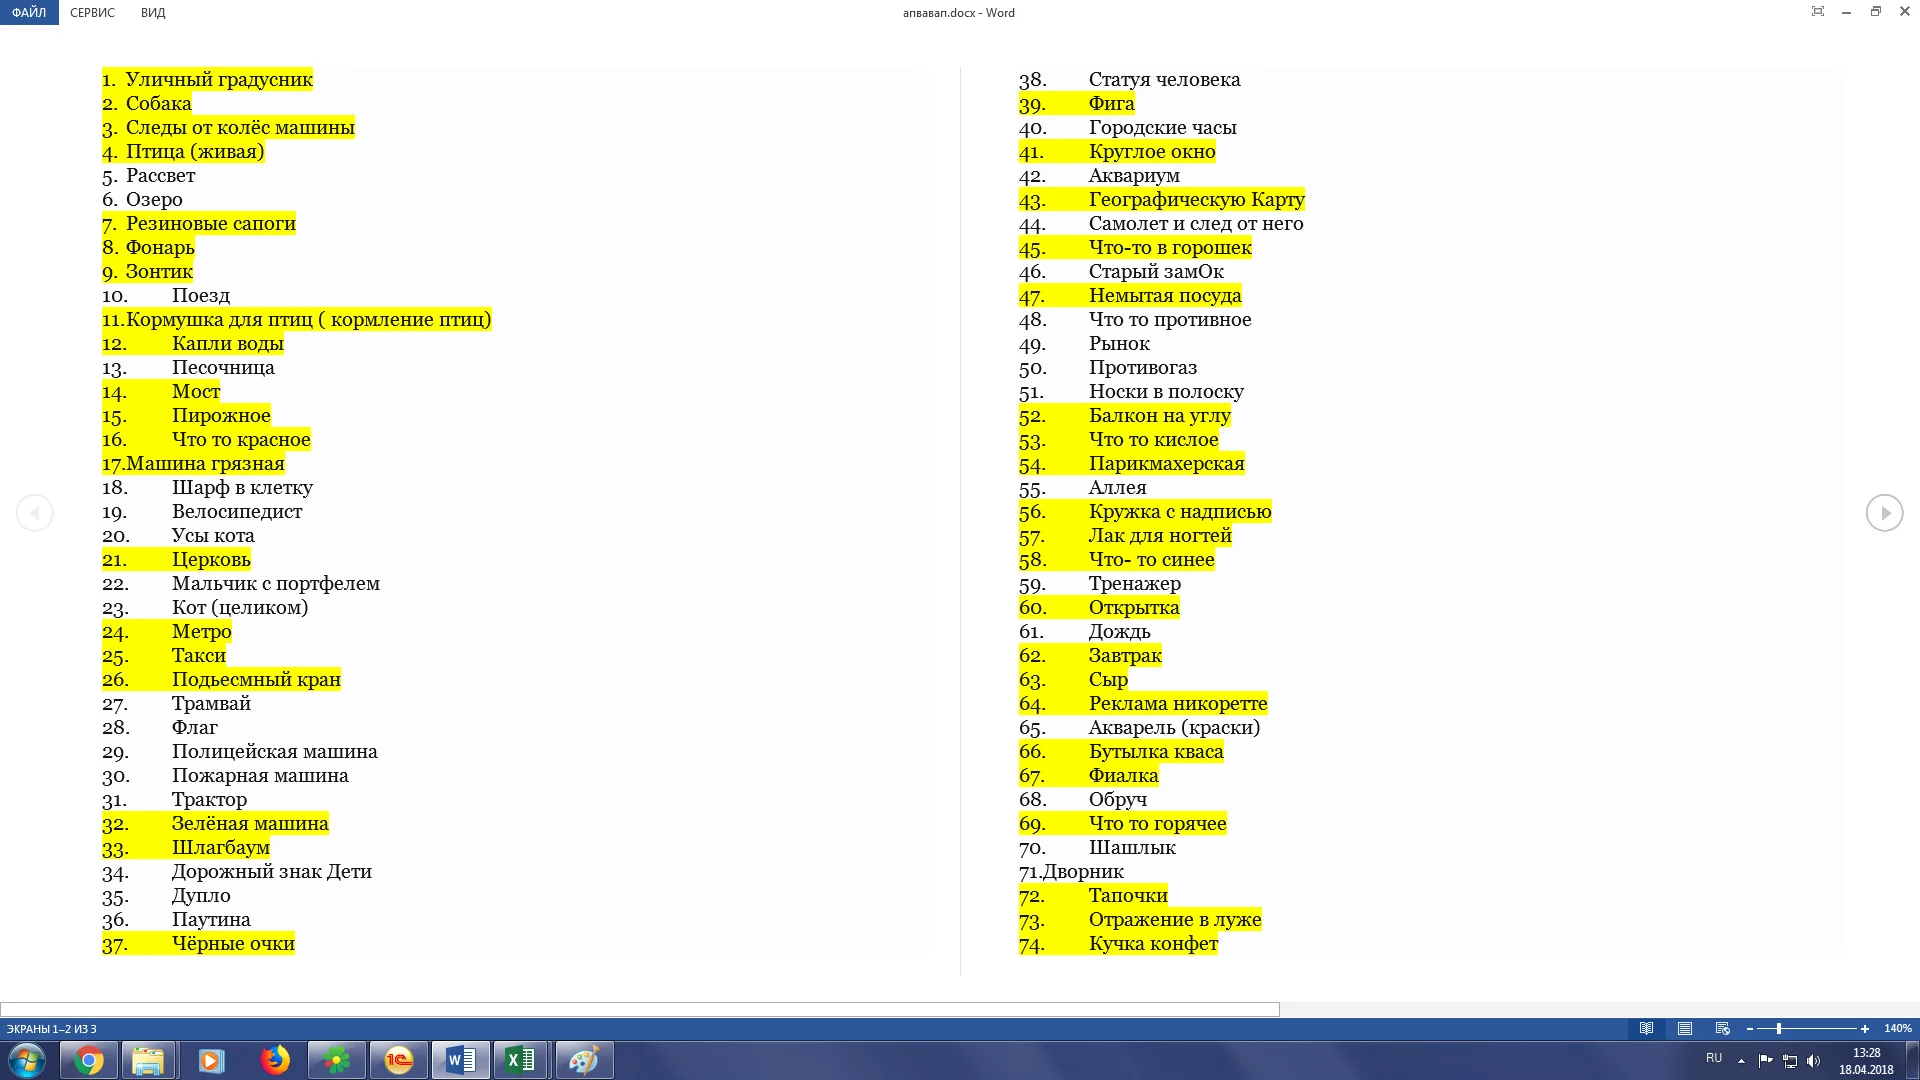Adjust the zoom slider handle
Viewport: 1920px width, 1080px height.
[x=1779, y=1028]
